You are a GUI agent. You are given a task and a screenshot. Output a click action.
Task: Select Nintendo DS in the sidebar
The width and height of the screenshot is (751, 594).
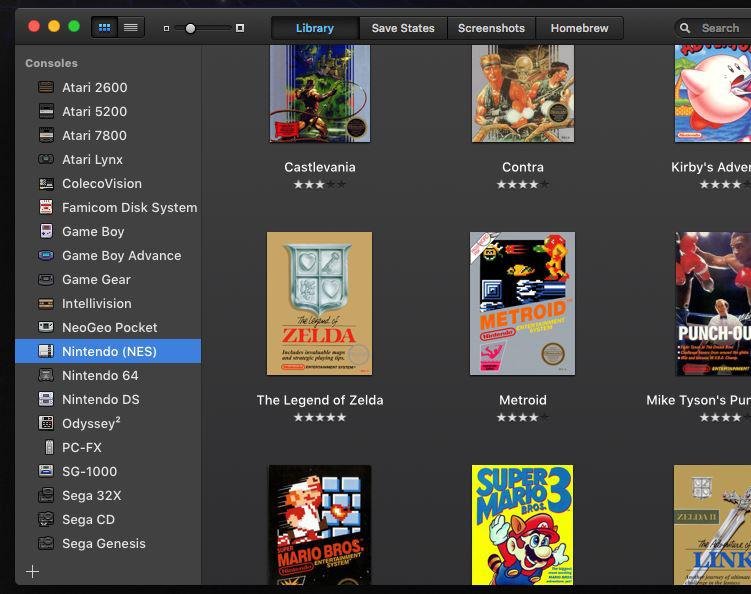point(100,399)
